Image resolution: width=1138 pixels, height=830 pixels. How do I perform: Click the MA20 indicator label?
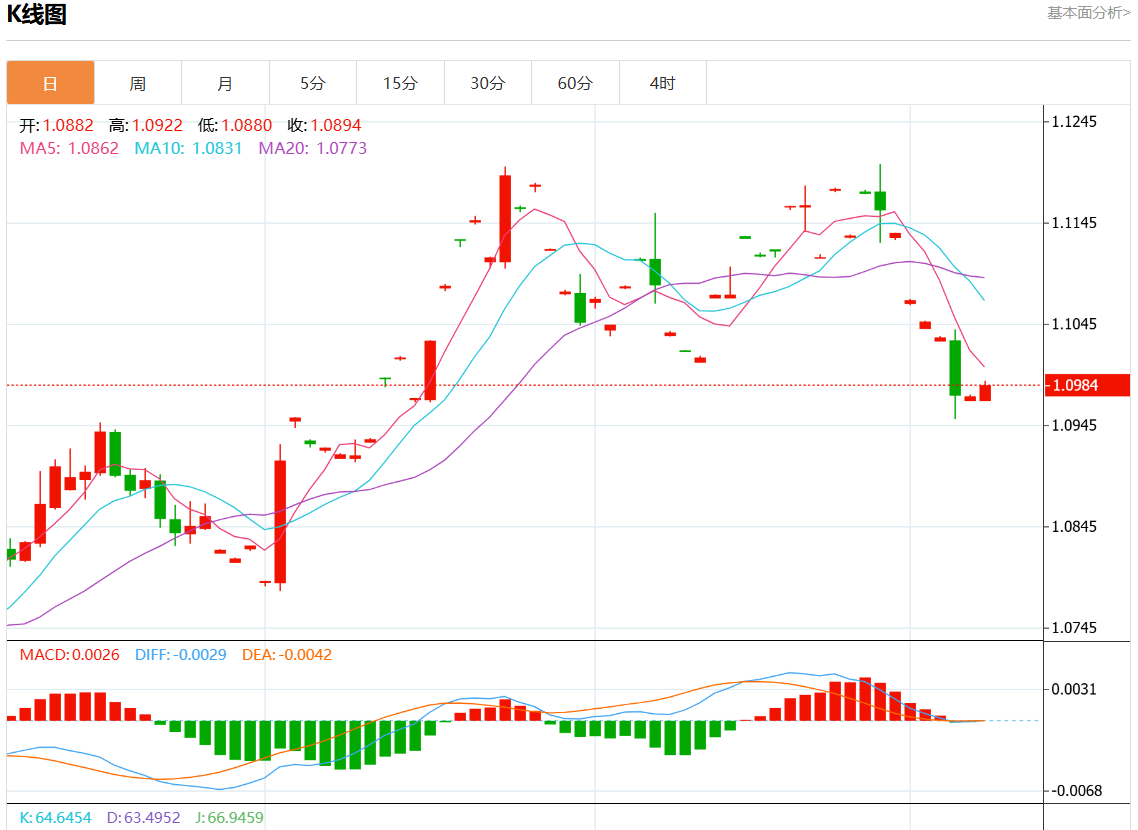point(312,148)
